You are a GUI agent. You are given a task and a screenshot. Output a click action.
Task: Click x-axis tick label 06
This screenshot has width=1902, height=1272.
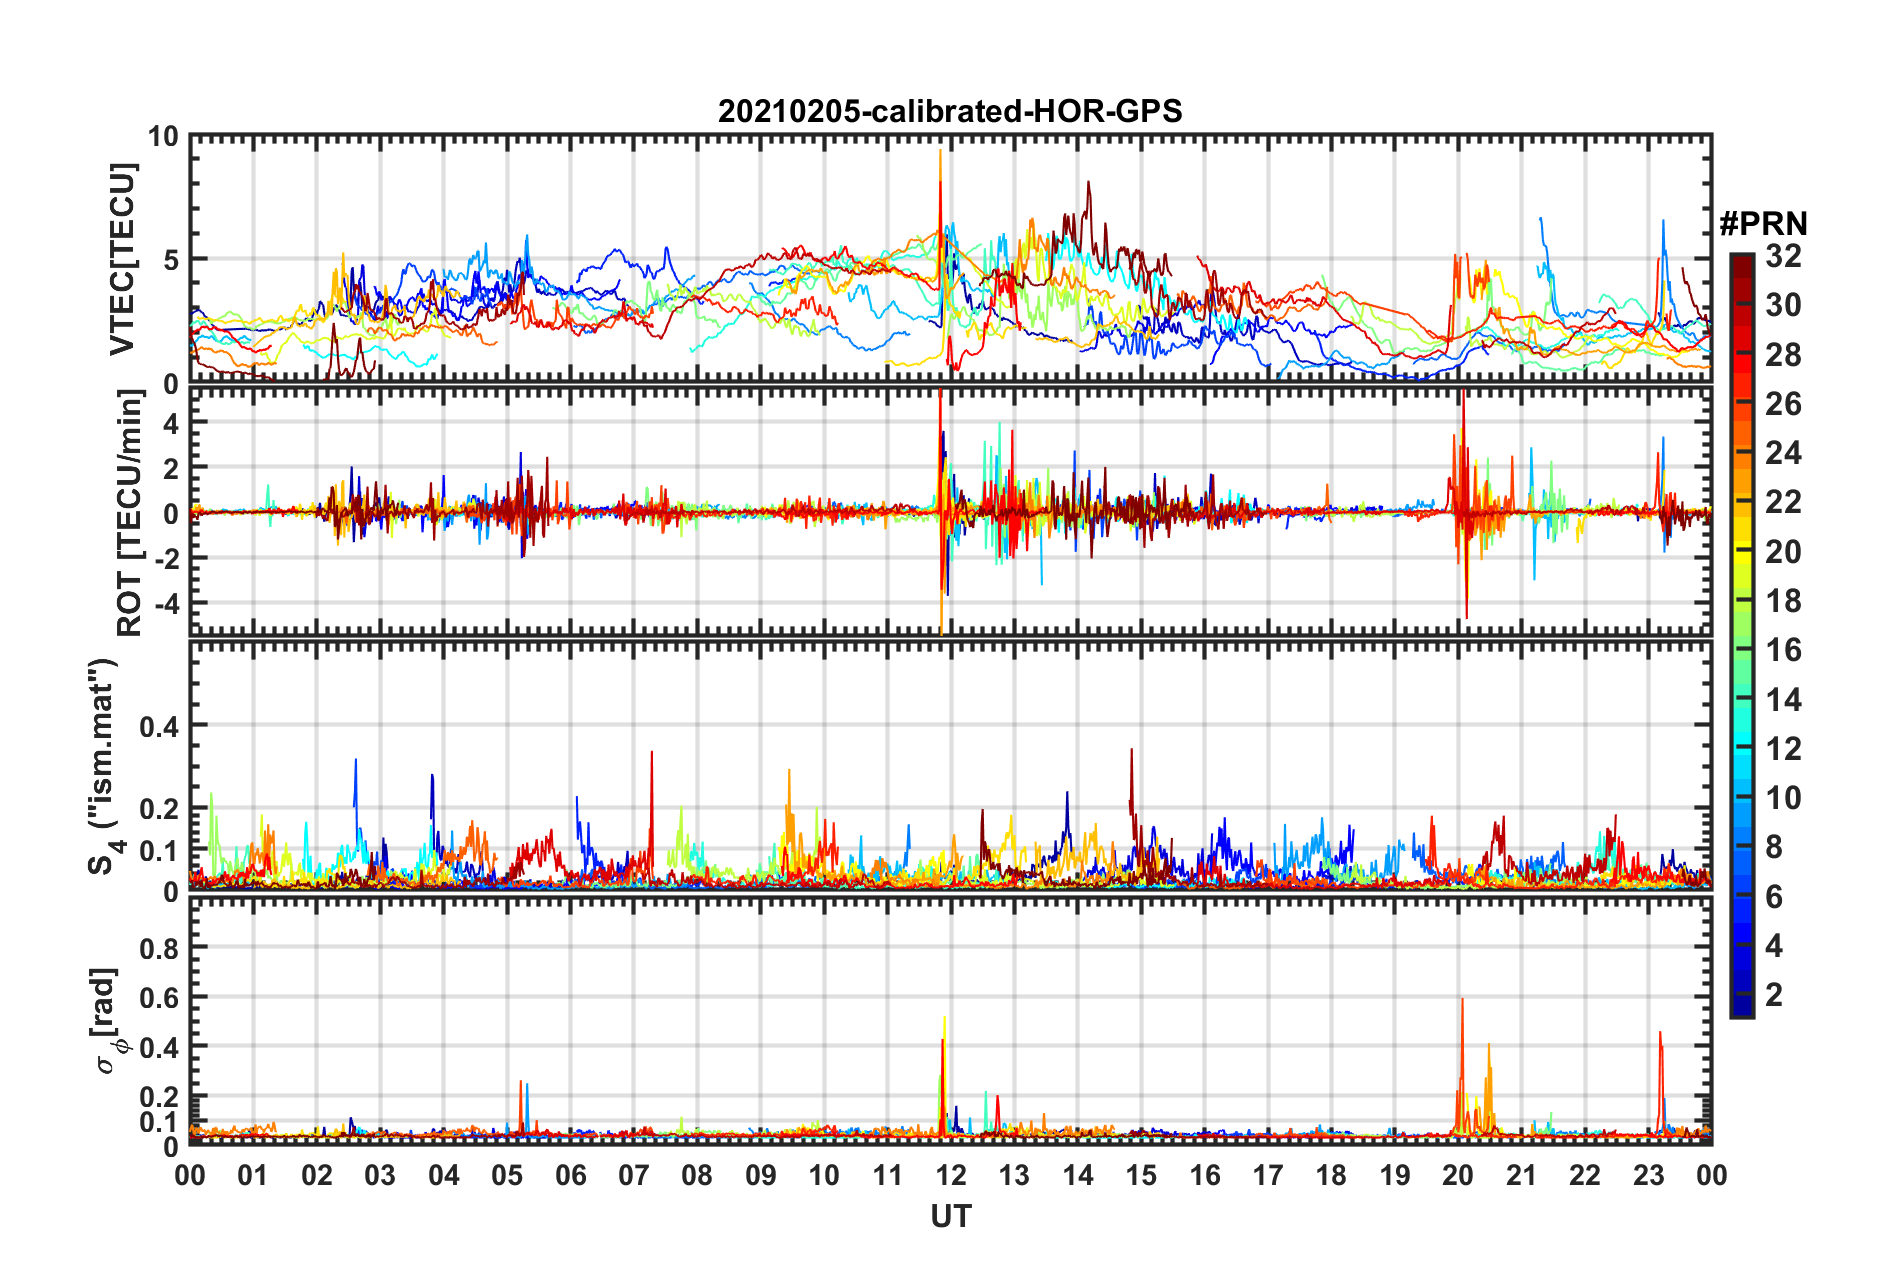pyautogui.click(x=571, y=1175)
